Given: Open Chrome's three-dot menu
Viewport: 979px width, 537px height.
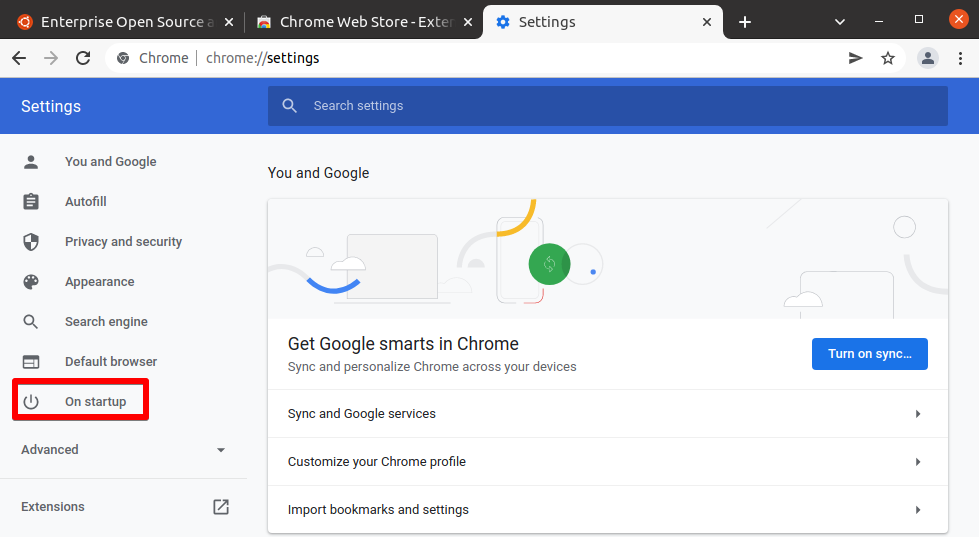Looking at the screenshot, I should coord(960,58).
